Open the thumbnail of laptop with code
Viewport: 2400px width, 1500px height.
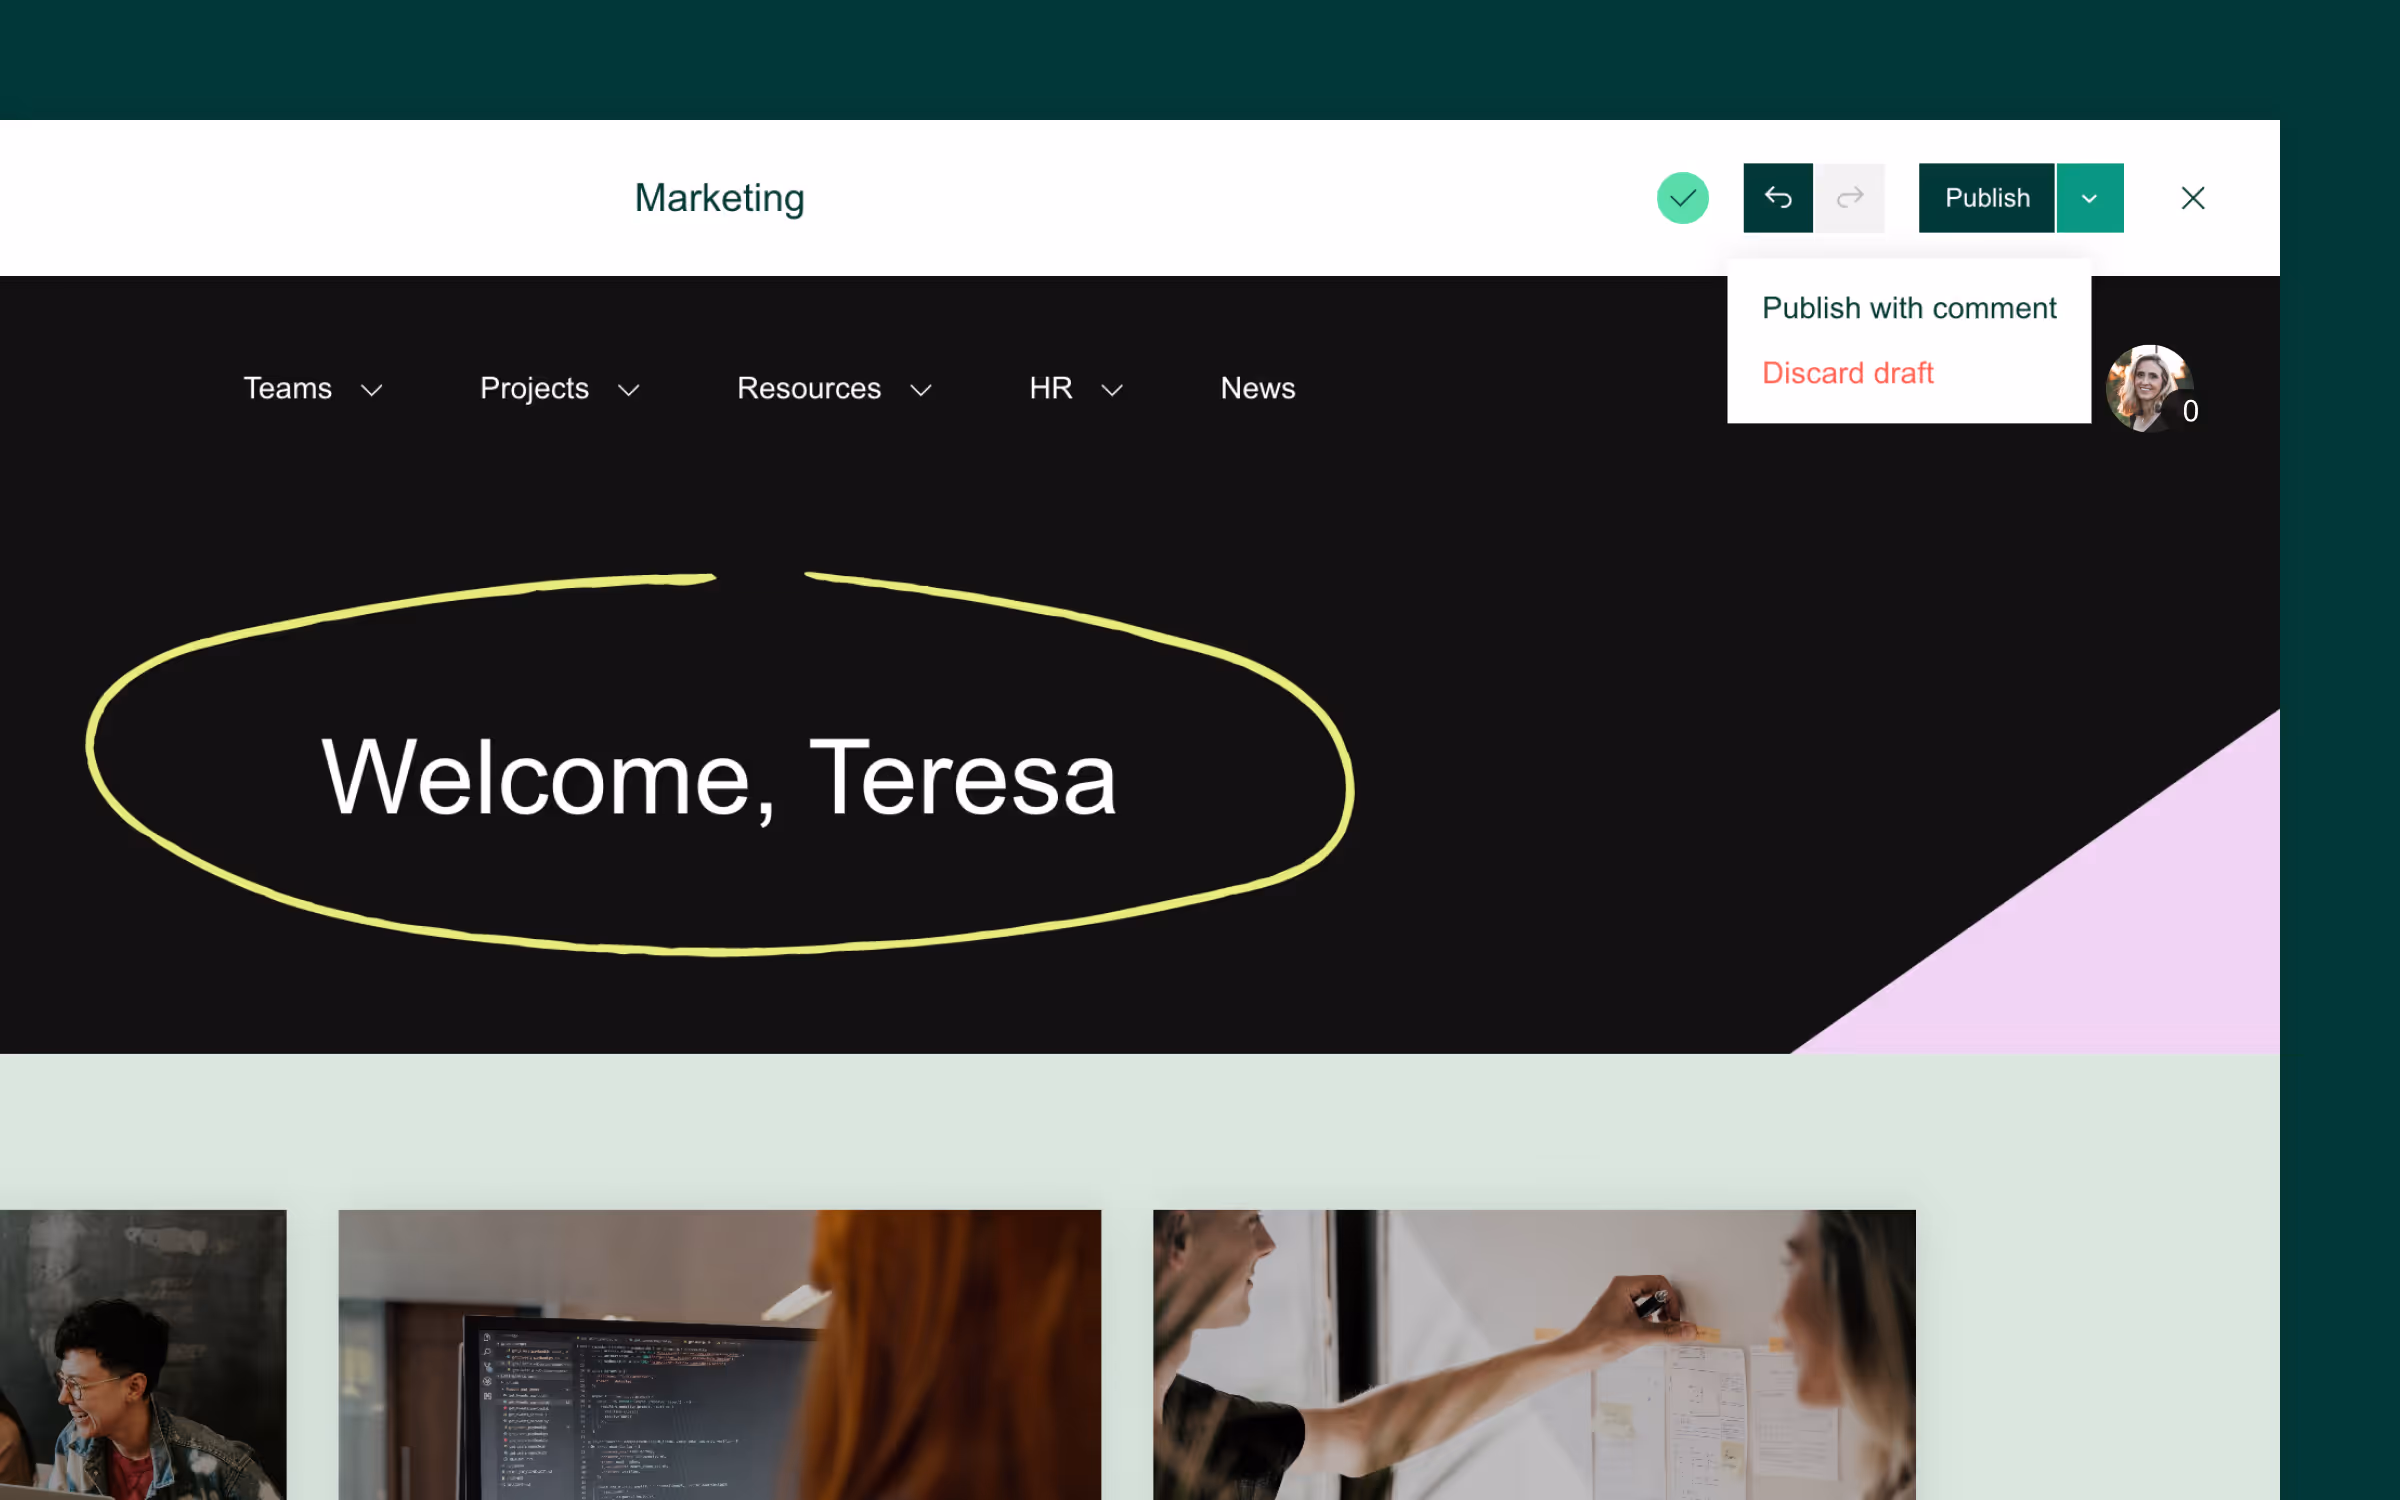(x=719, y=1354)
